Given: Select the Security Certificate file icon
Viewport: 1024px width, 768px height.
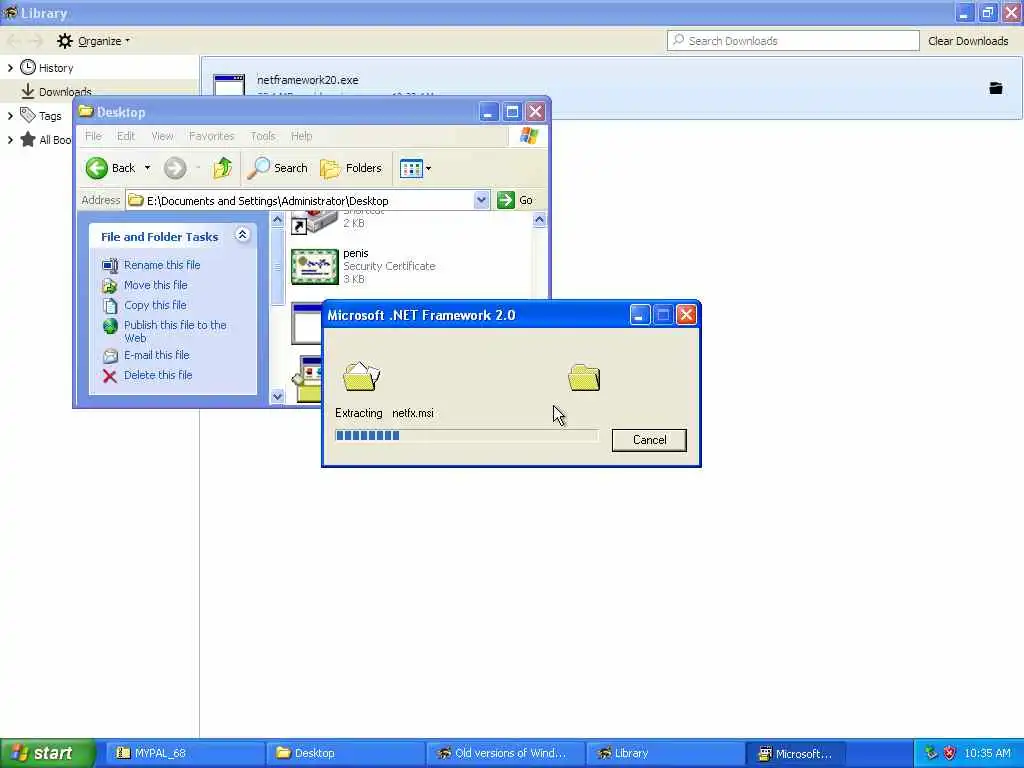Looking at the screenshot, I should pyautogui.click(x=314, y=266).
